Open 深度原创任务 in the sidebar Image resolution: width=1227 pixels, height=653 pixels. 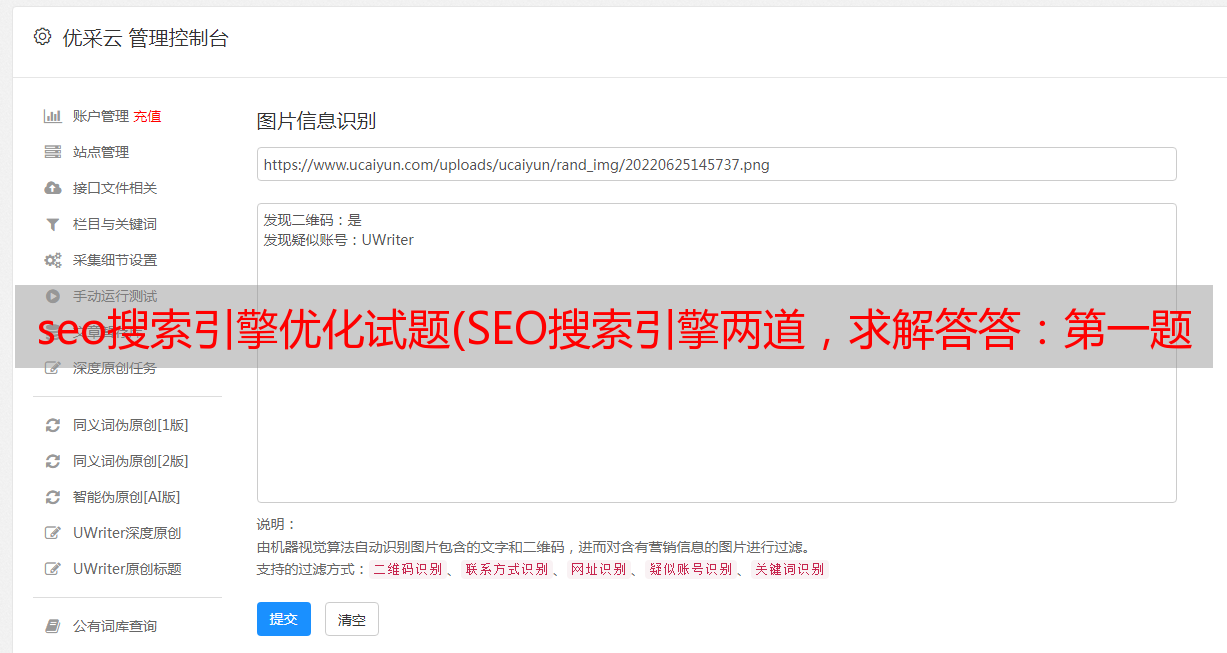pyautogui.click(x=114, y=368)
